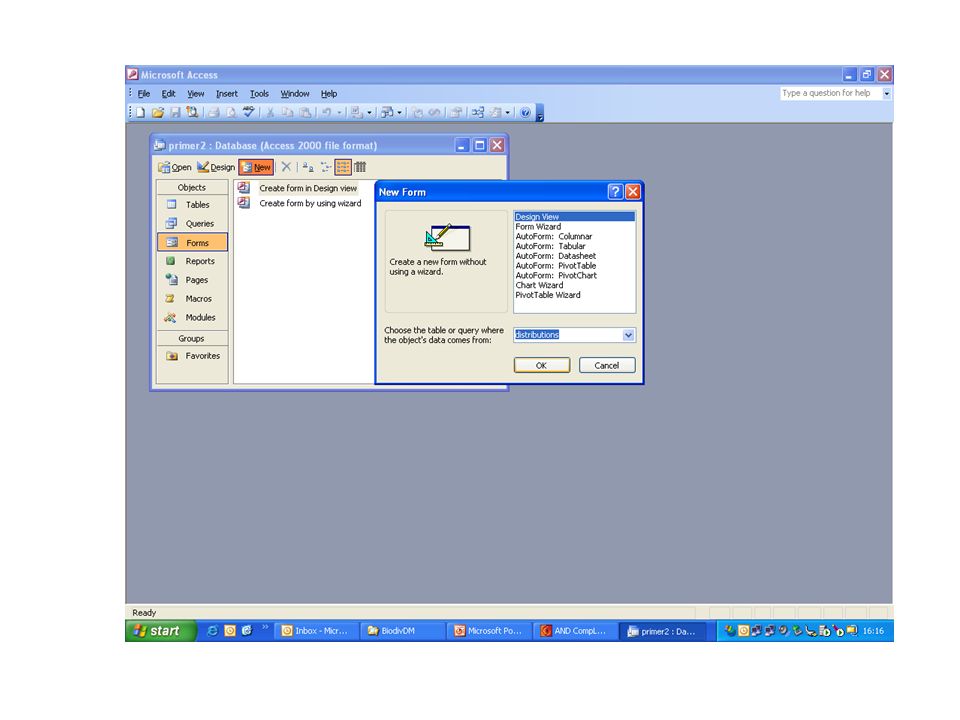
Task: Expand hidden quick launch icons chevron
Action: [x=265, y=627]
